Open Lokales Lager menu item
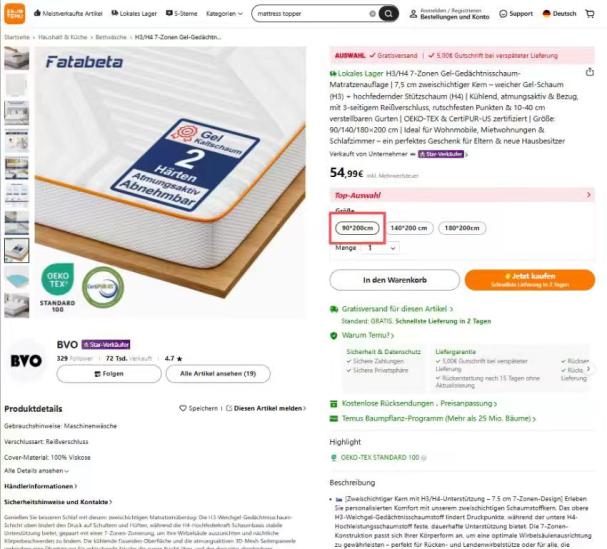This screenshot has width=607, height=549. (134, 14)
